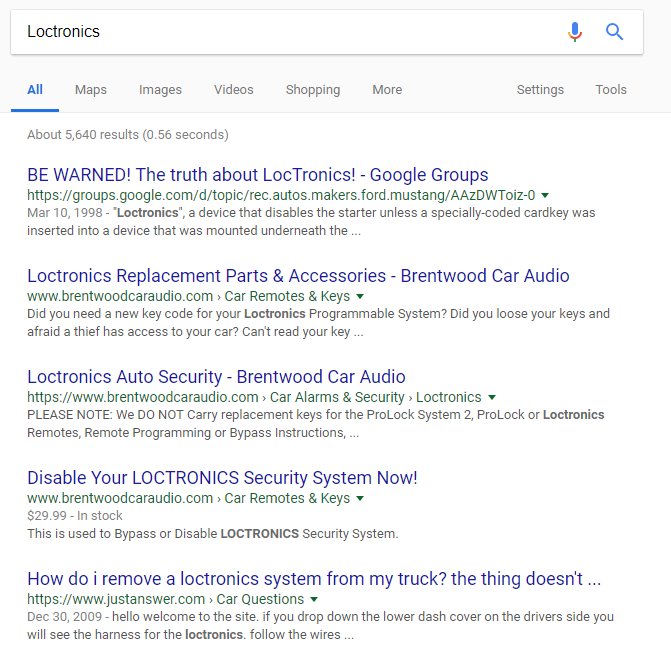Expand dropdown arrow under Disable Your LOCTRONICS result
671x669 pixels.
coord(360,498)
